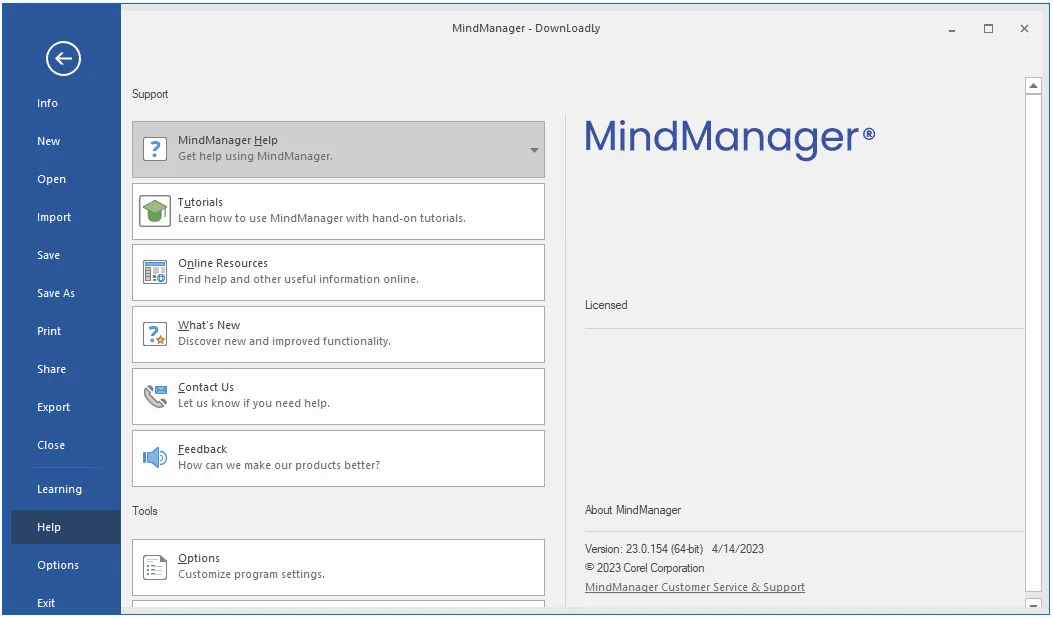Click the Online Resources web page icon
The width and height of the screenshot is (1053, 618).
click(155, 272)
